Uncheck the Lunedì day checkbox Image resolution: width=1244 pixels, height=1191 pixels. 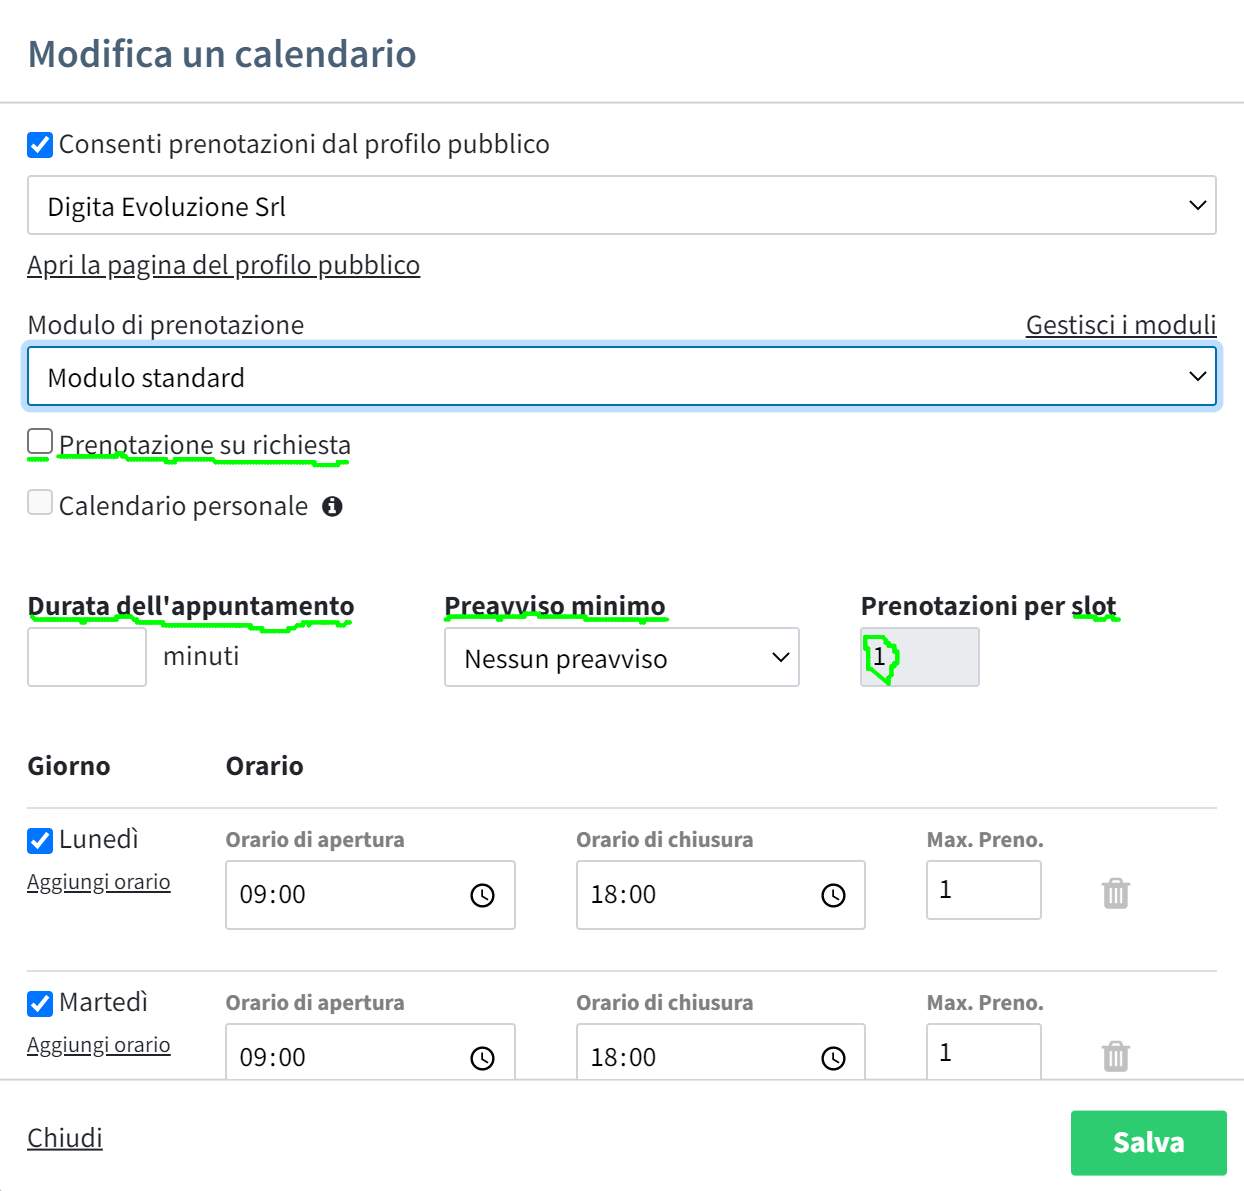pyautogui.click(x=40, y=840)
